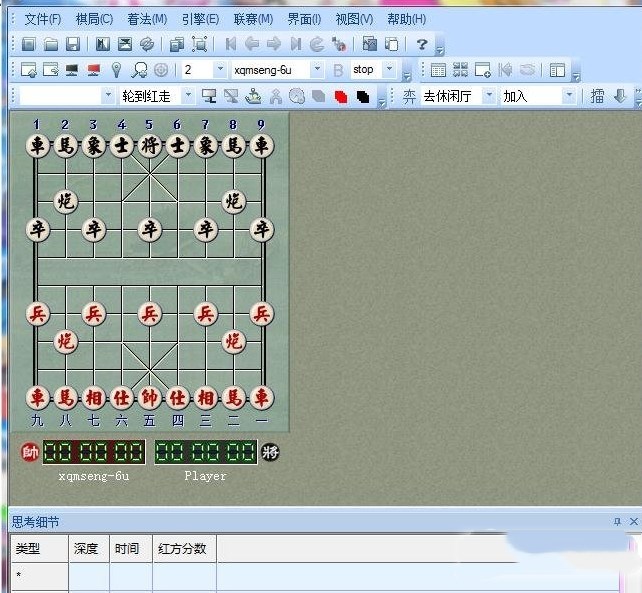Image resolution: width=642 pixels, height=593 pixels.
Task: Open the 着法(M) menu
Action: (x=147, y=19)
